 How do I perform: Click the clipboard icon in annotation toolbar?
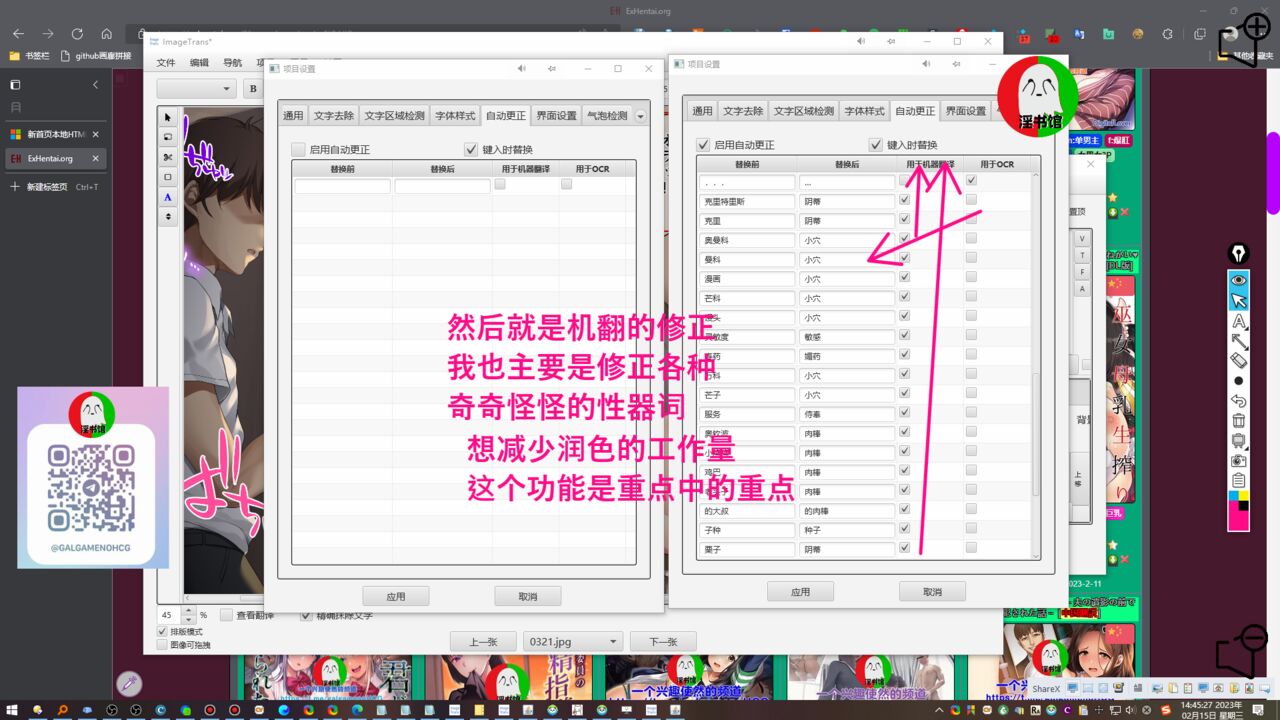click(x=1238, y=480)
